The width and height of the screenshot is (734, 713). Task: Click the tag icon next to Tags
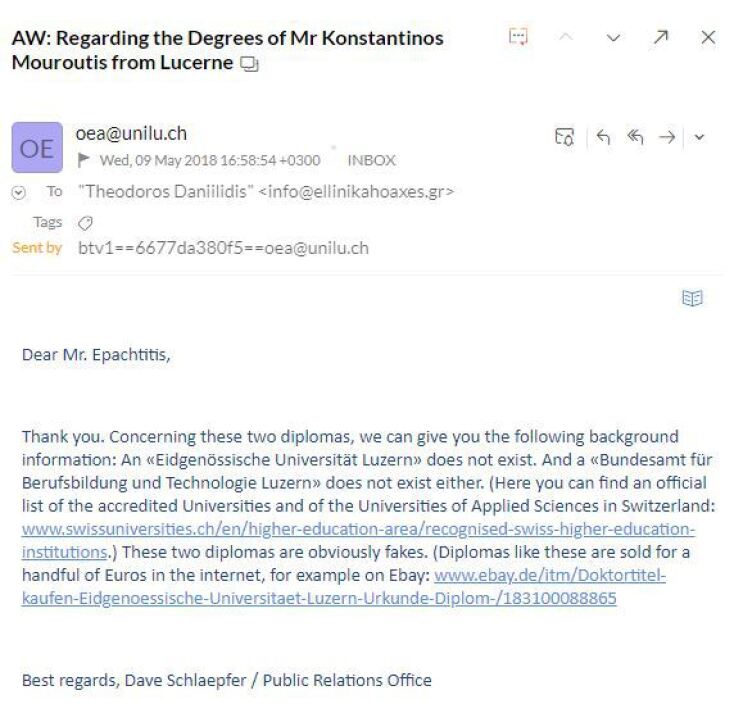85,223
